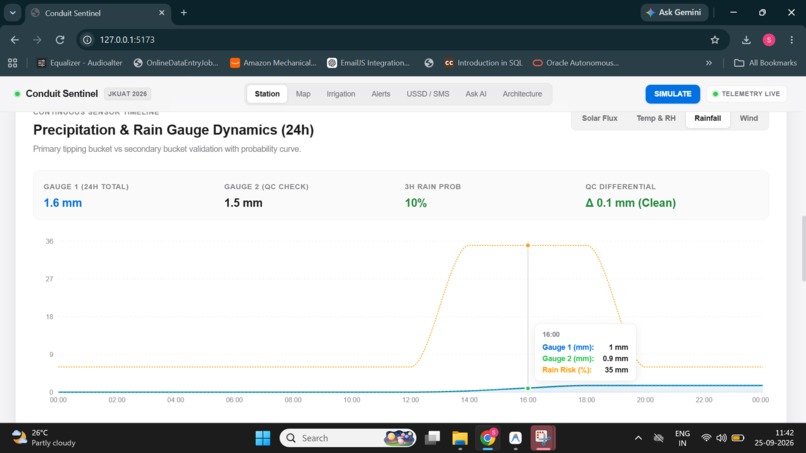806x453 pixels.
Task: Reload the current page
Action: click(60, 40)
